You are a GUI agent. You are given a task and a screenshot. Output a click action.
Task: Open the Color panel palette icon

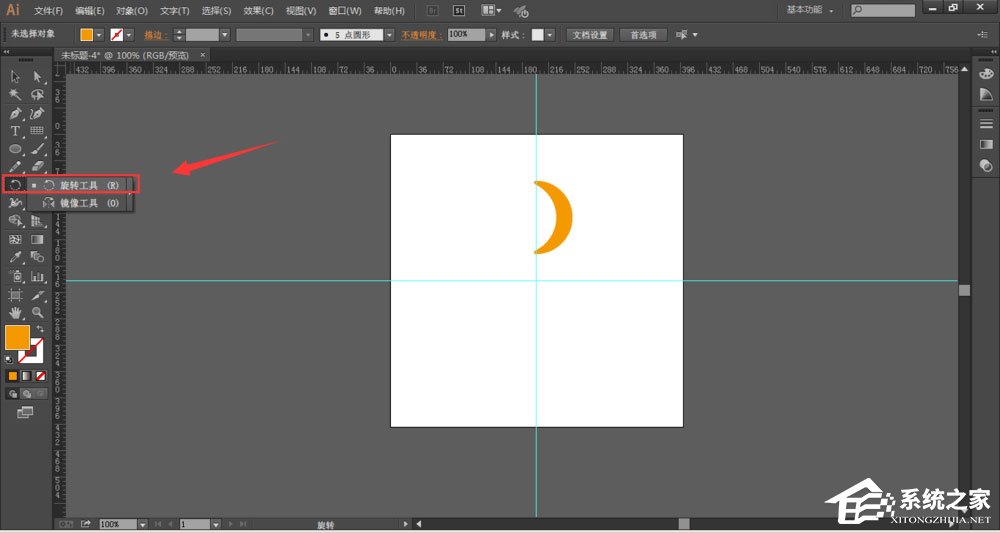point(986,76)
